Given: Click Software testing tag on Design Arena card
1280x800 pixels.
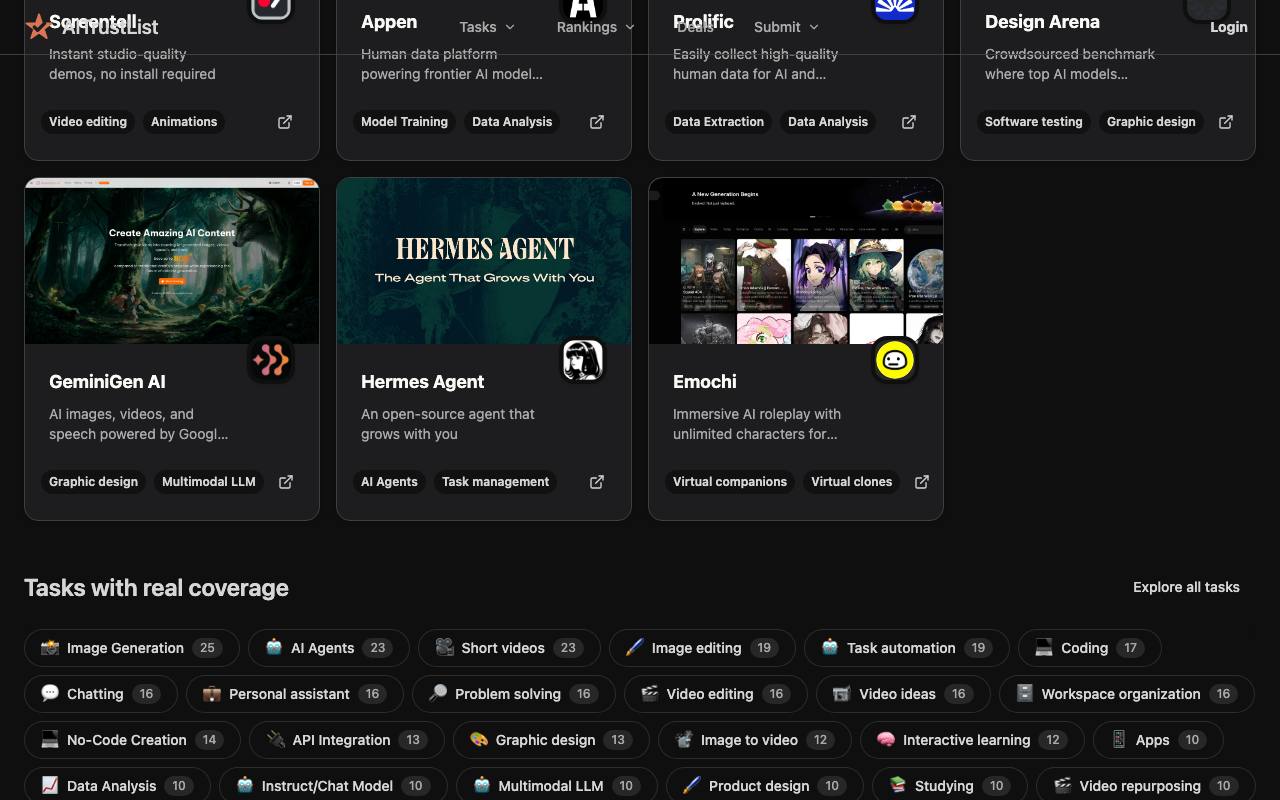Looking at the screenshot, I should pos(1034,122).
